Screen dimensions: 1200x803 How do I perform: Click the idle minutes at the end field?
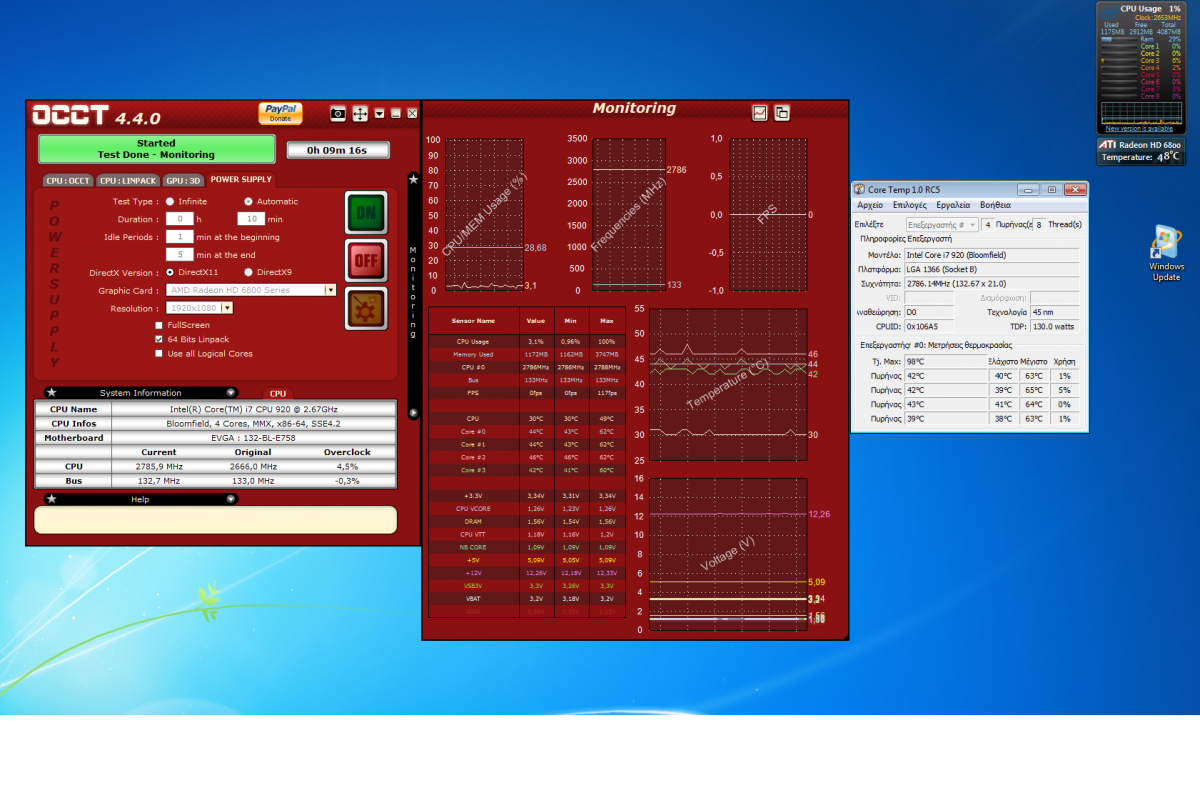[180, 255]
